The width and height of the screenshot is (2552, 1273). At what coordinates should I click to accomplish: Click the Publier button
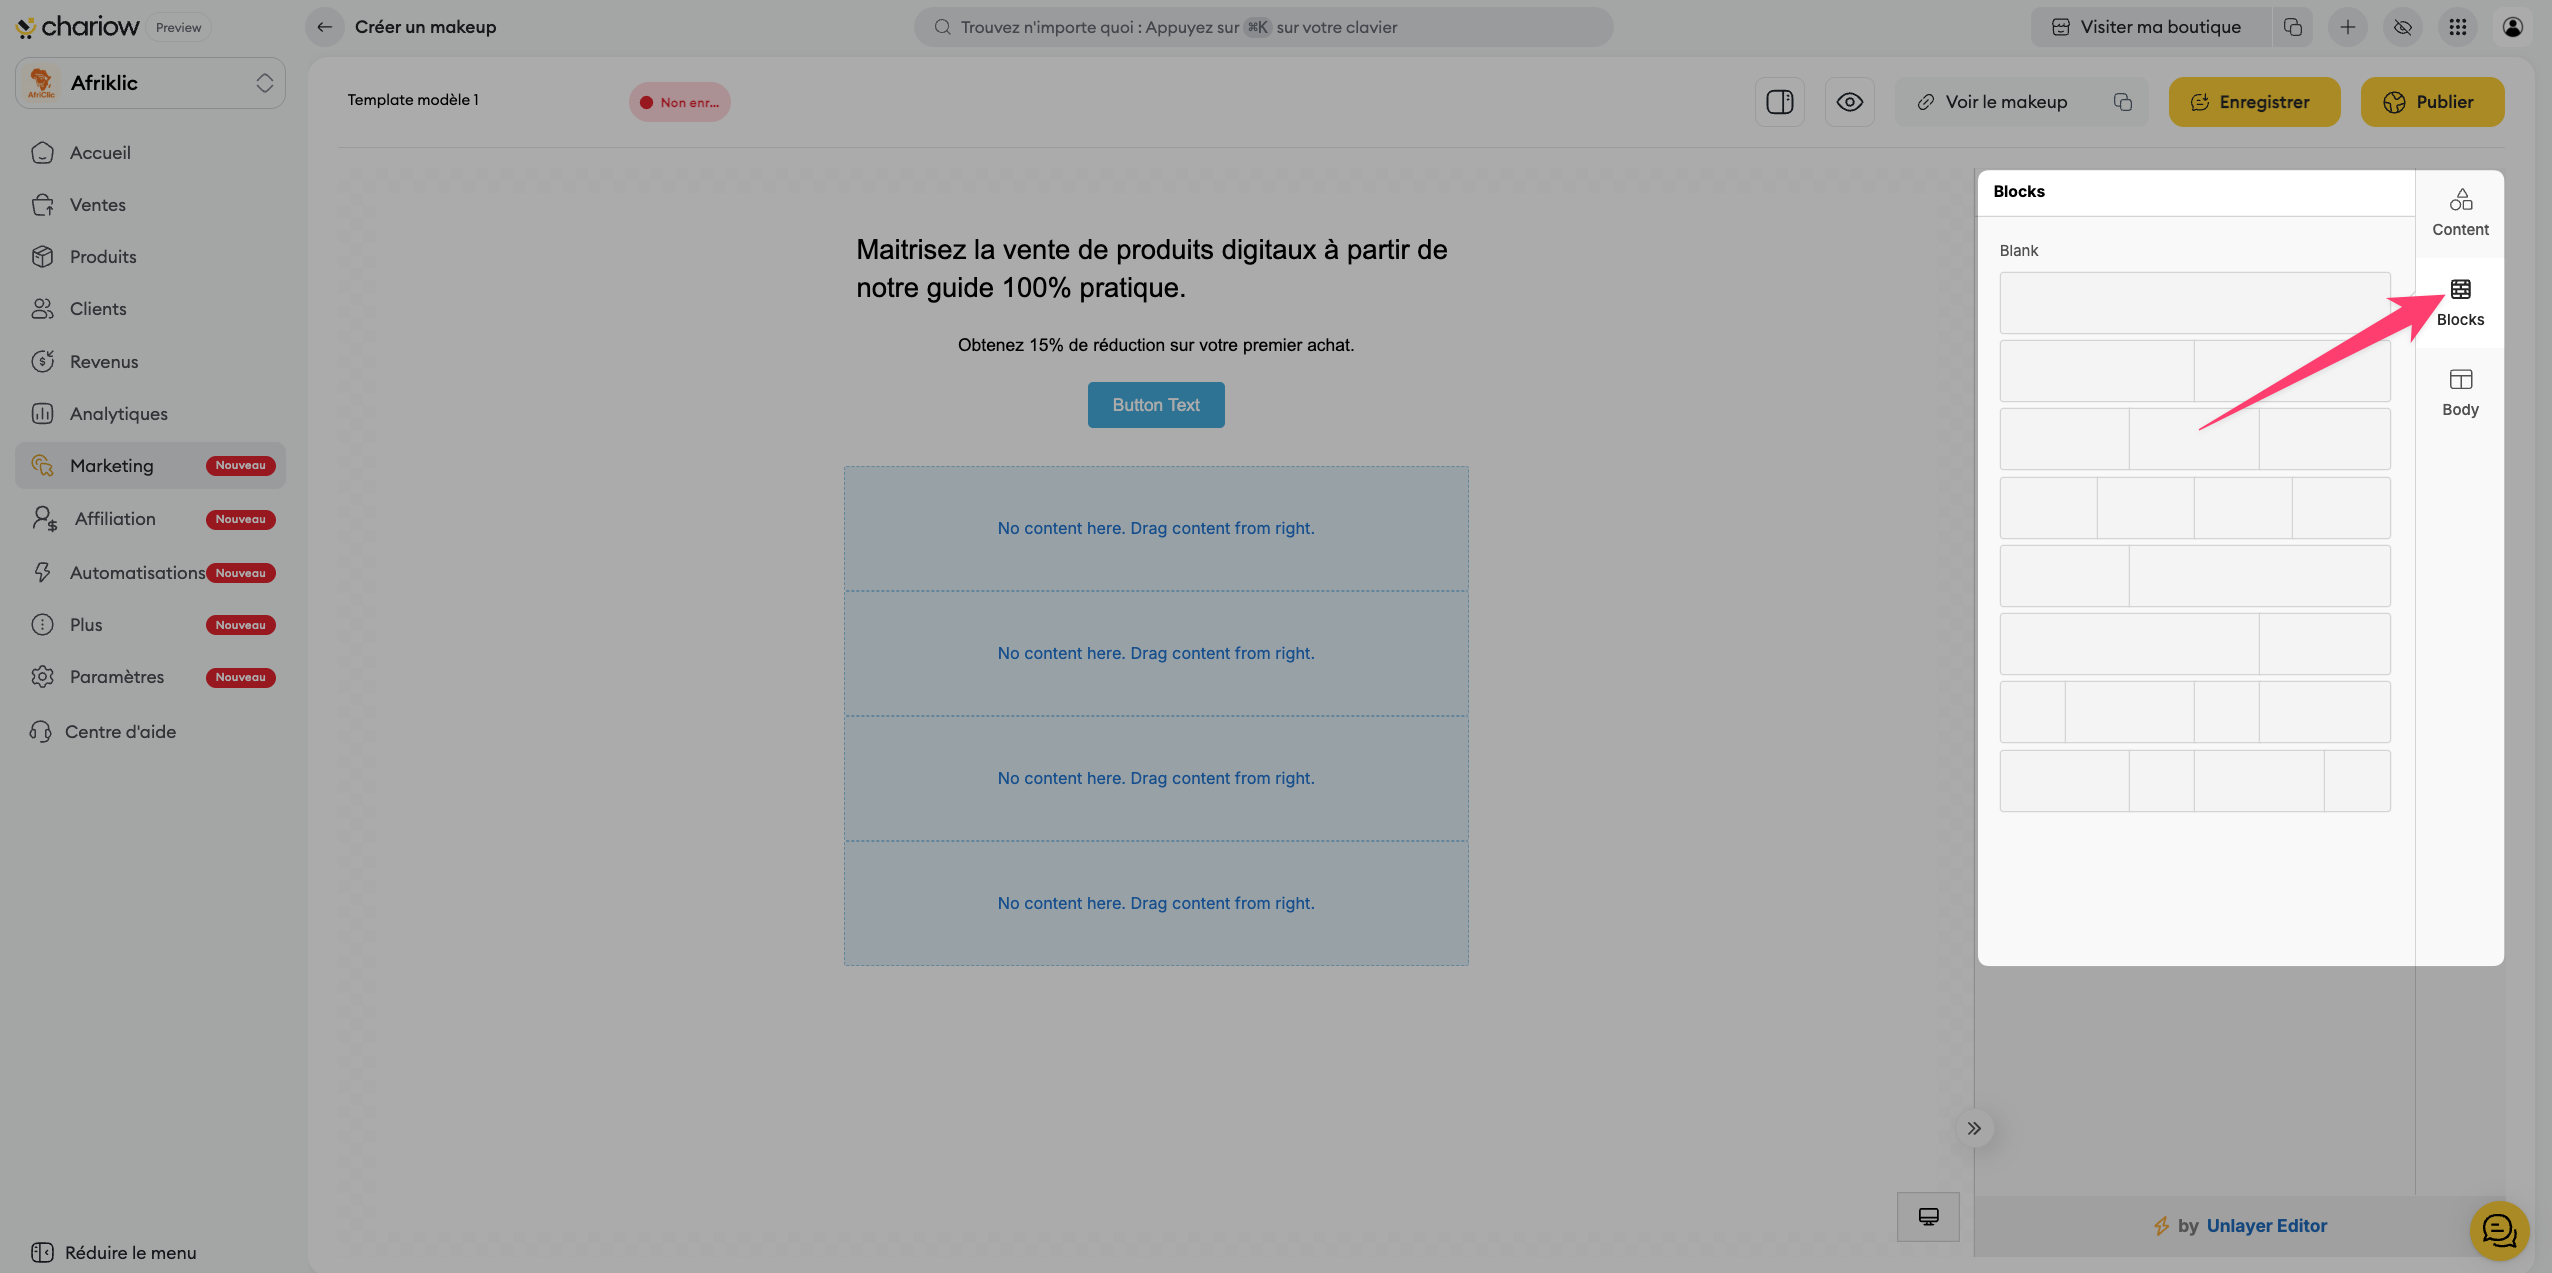2431,102
